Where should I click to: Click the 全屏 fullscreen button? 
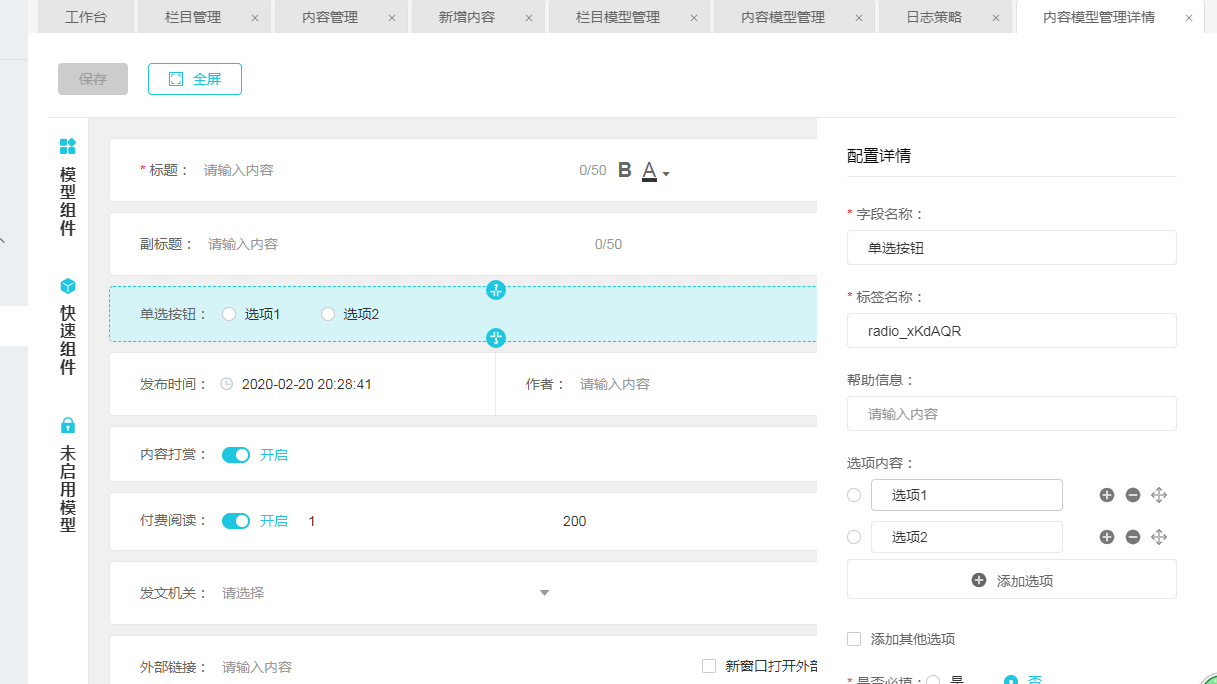[195, 79]
